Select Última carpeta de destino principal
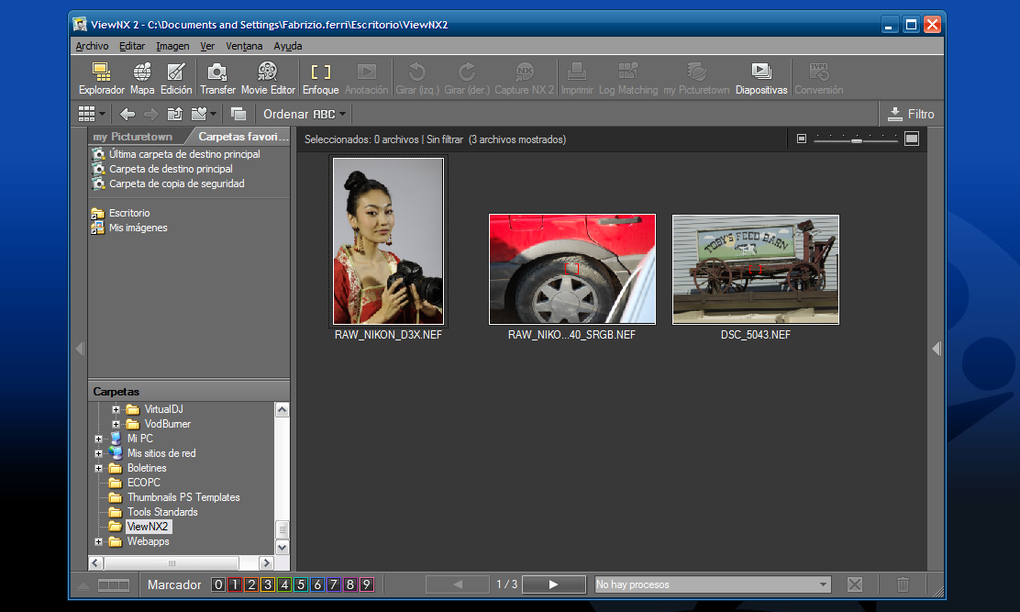 click(x=176, y=154)
